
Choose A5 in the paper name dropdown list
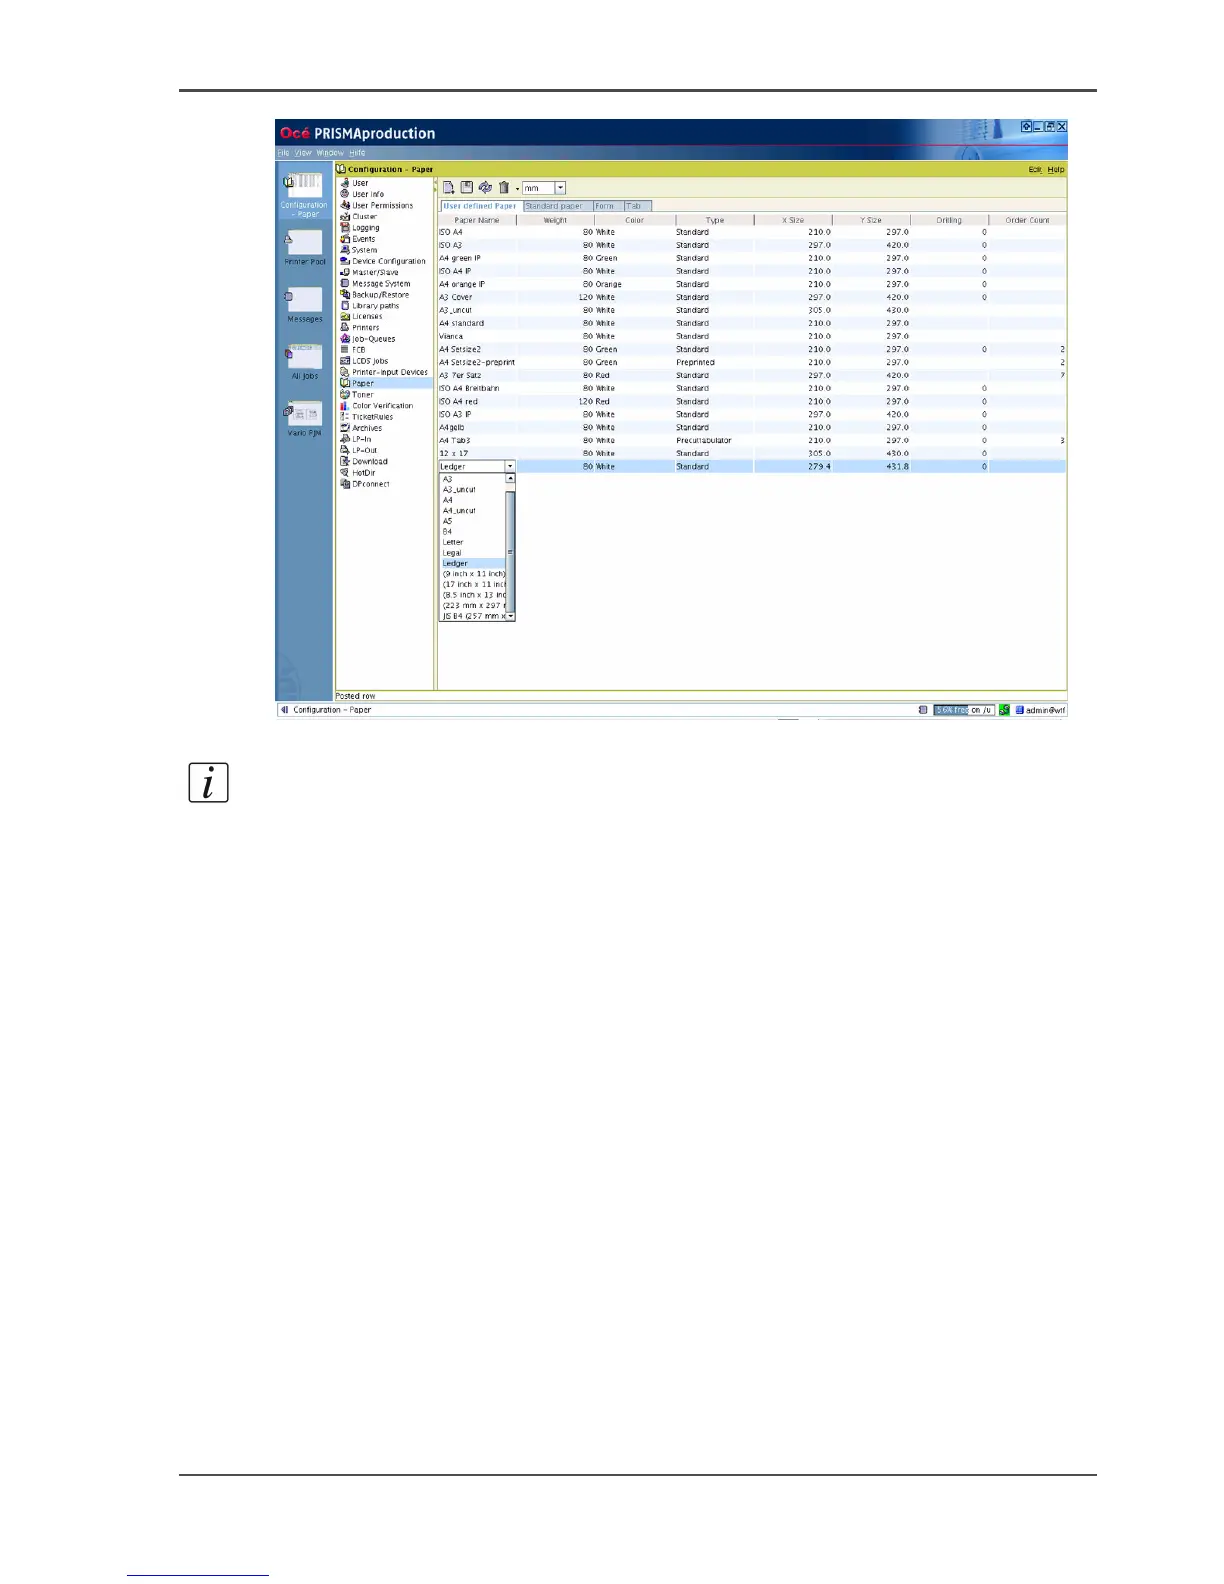pos(473,521)
